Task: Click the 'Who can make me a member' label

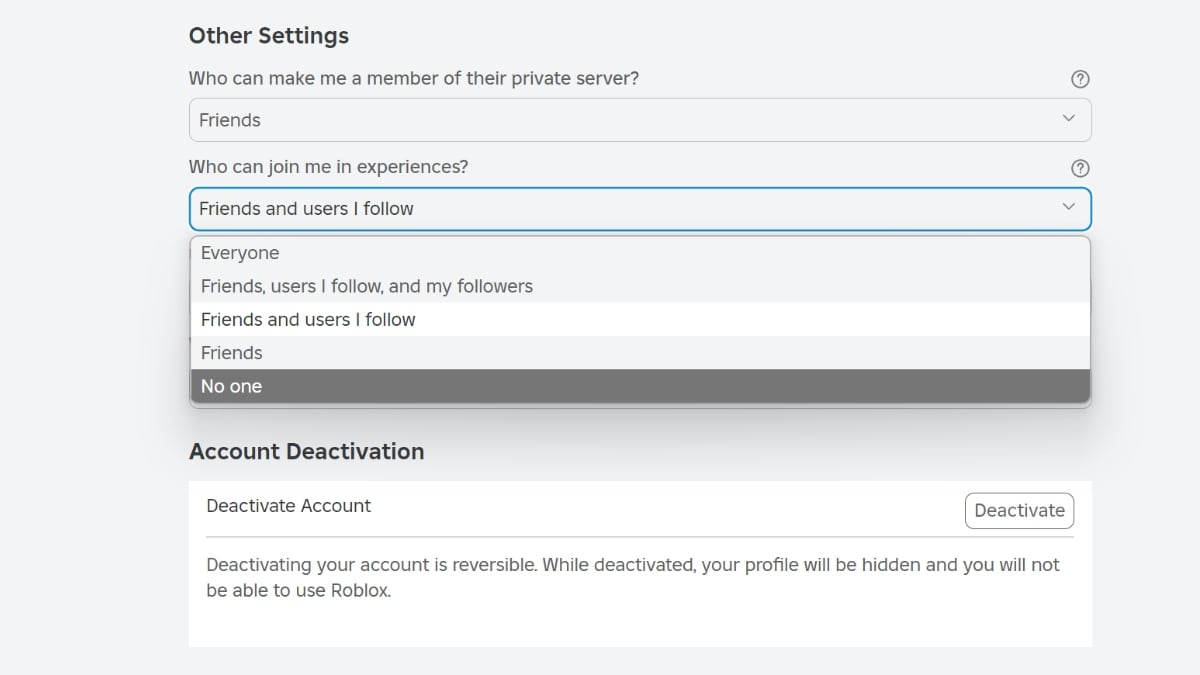Action: point(415,78)
